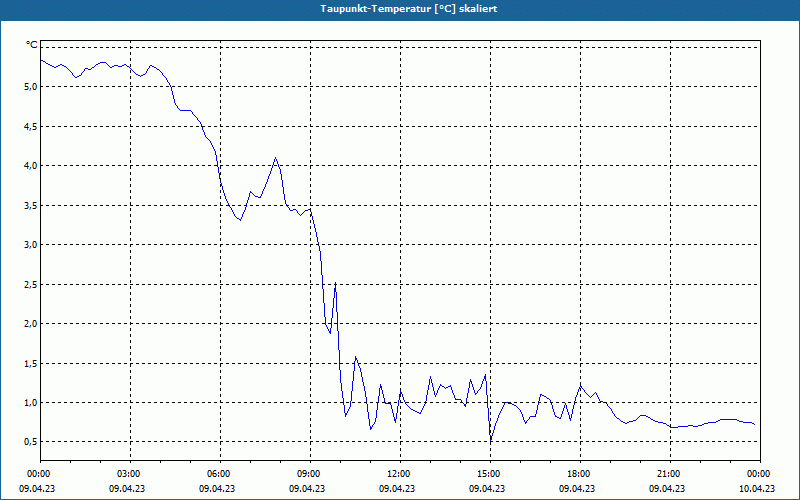Click the "3,0" y-axis tick label

[31, 245]
